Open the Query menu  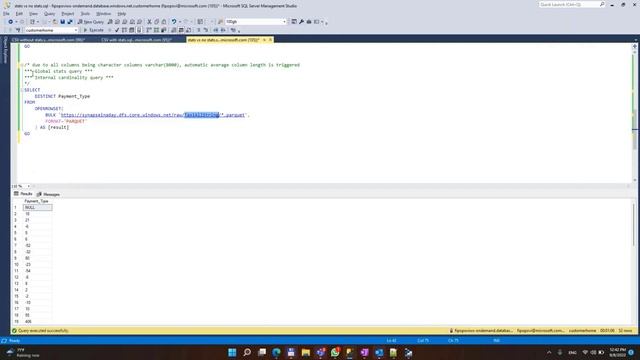pos(49,13)
